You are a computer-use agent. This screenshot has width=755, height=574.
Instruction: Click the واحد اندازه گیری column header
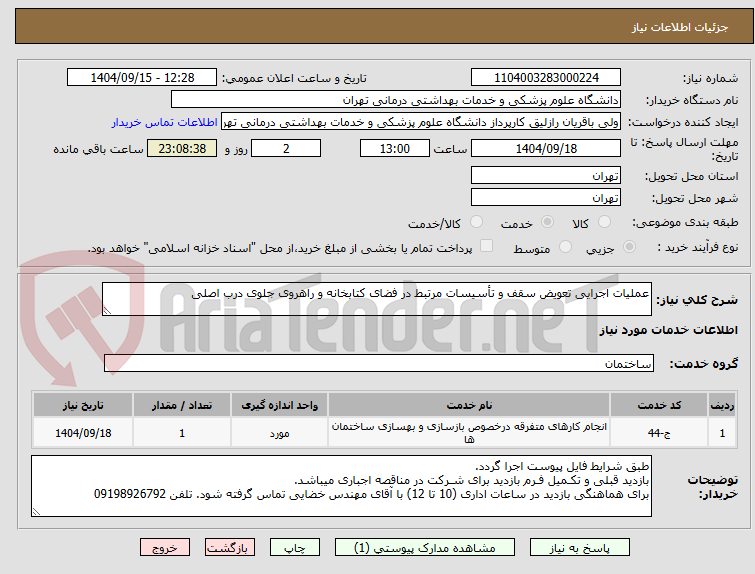click(279, 405)
